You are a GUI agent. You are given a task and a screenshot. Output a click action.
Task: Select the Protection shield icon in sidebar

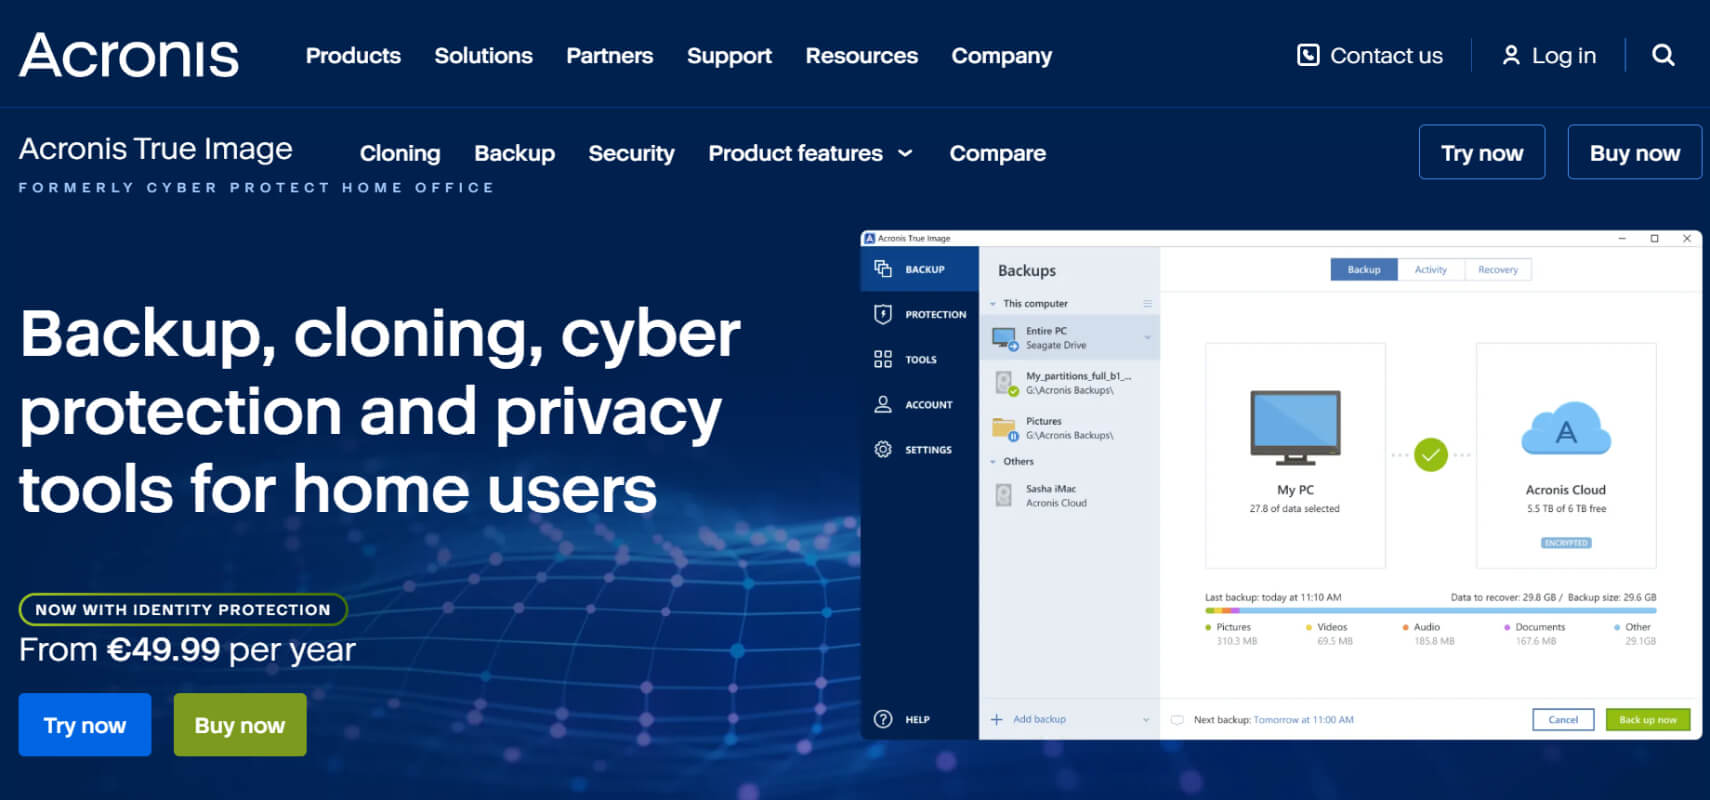tap(883, 314)
